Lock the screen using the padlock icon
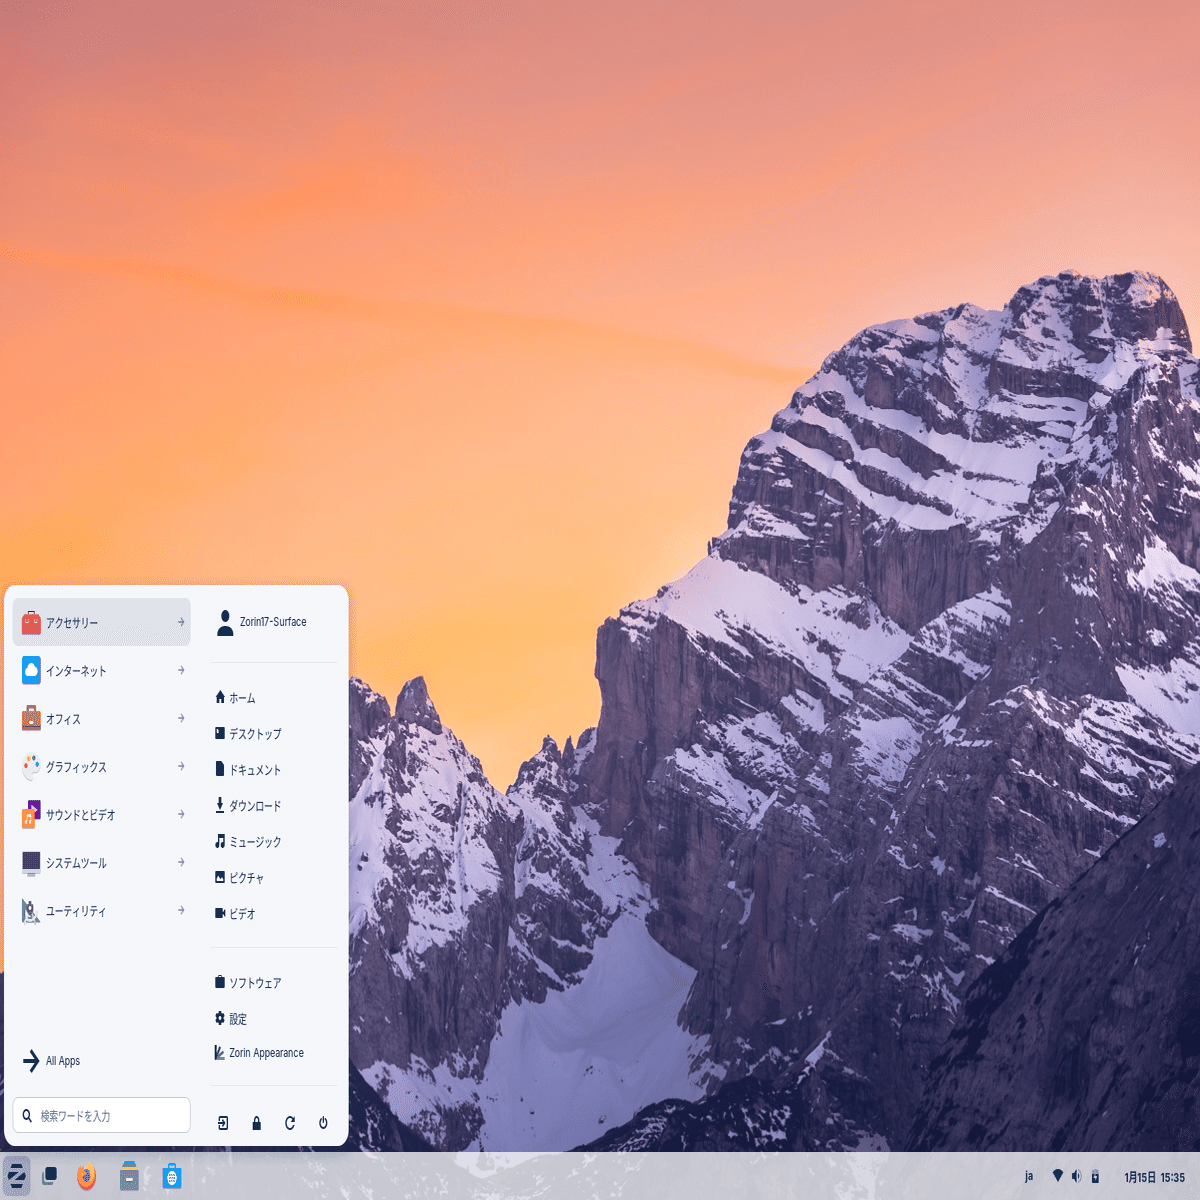This screenshot has width=1200, height=1200. click(x=256, y=1122)
